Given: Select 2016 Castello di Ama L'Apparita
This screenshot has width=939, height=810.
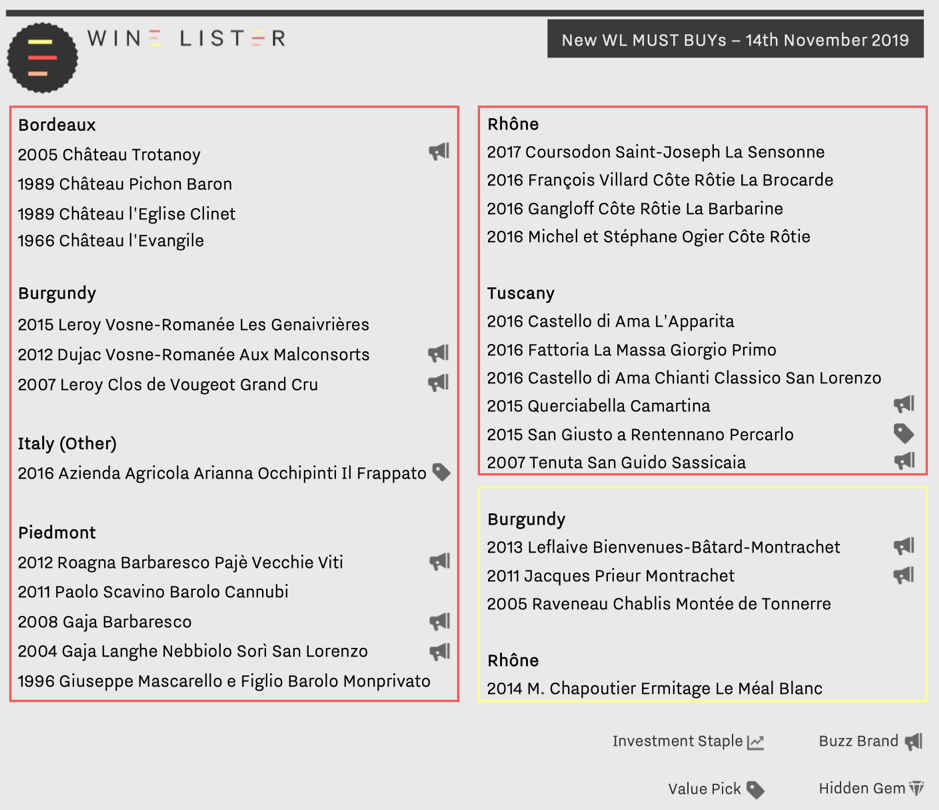Looking at the screenshot, I should pos(610,321).
